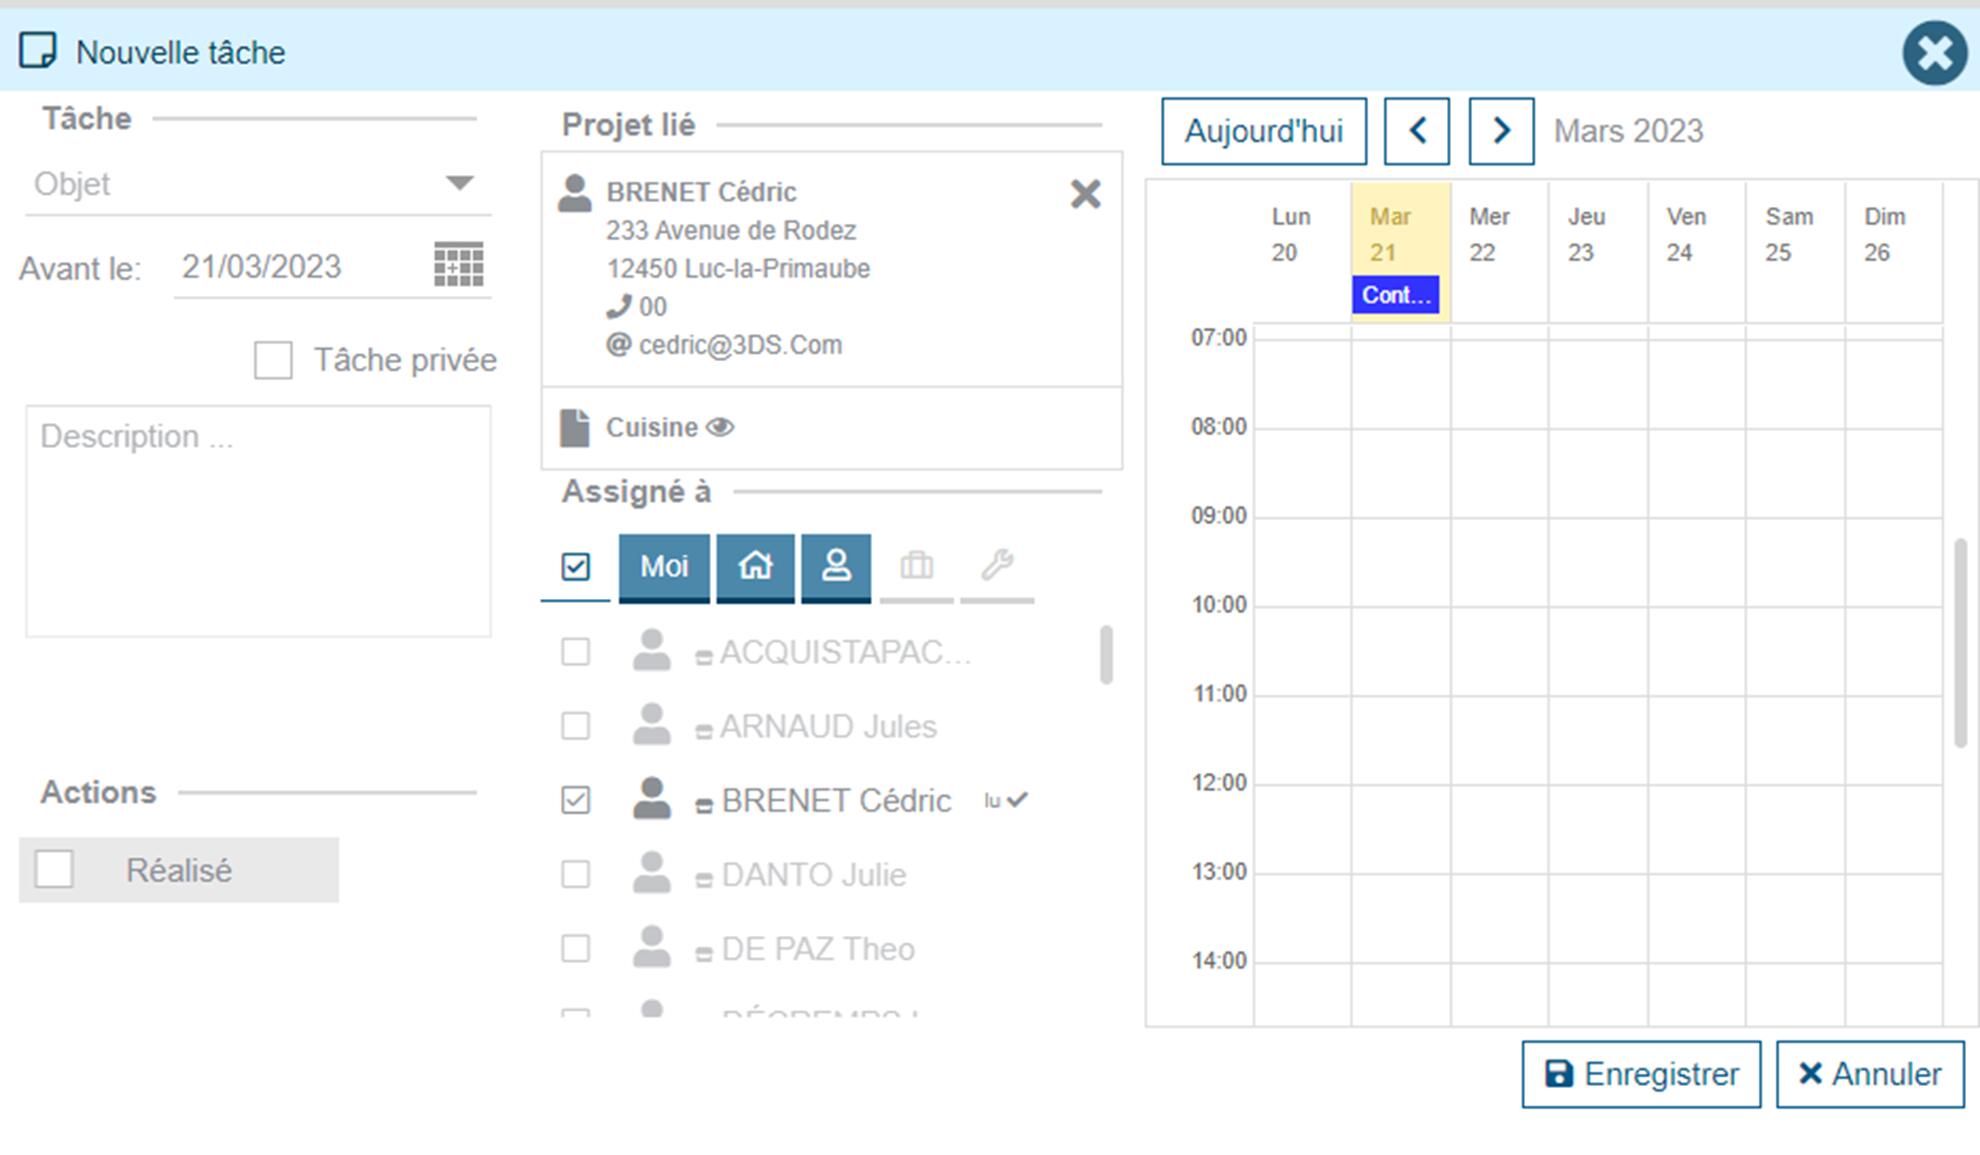Select the person filter icon in Assigné à

(836, 567)
